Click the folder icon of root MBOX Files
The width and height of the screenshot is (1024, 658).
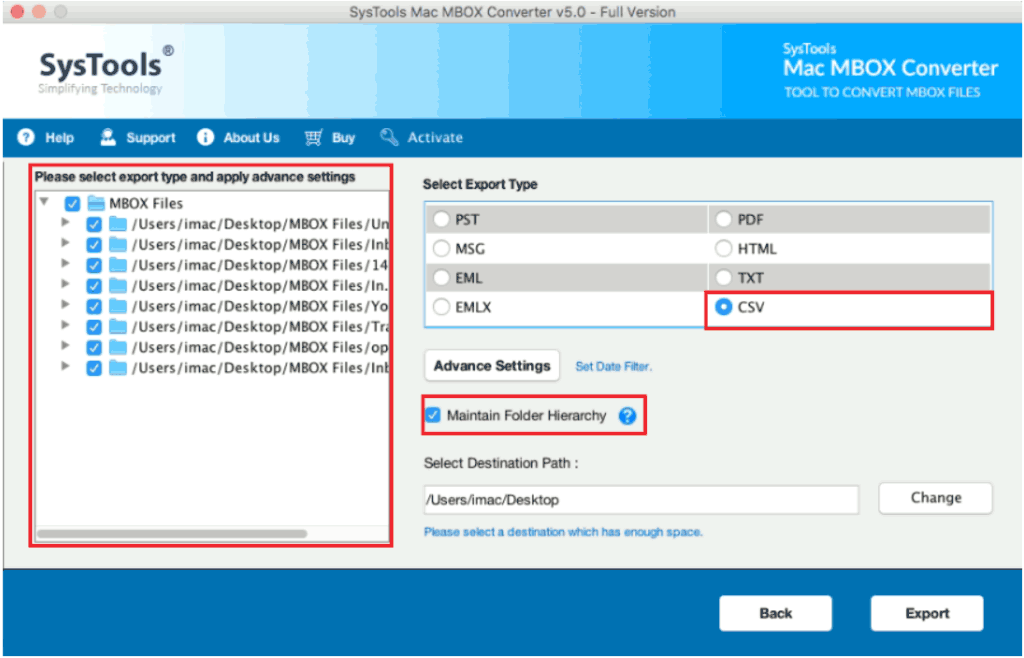click(x=96, y=203)
